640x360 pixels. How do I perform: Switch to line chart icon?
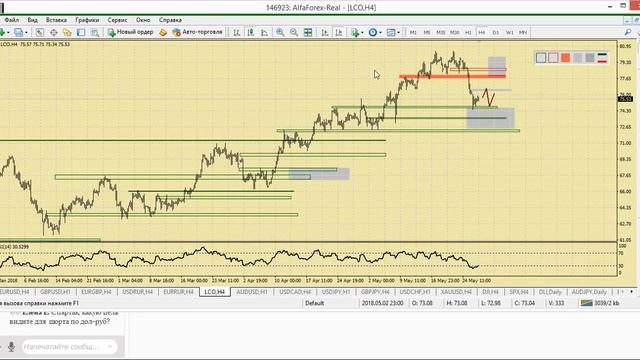point(264,32)
